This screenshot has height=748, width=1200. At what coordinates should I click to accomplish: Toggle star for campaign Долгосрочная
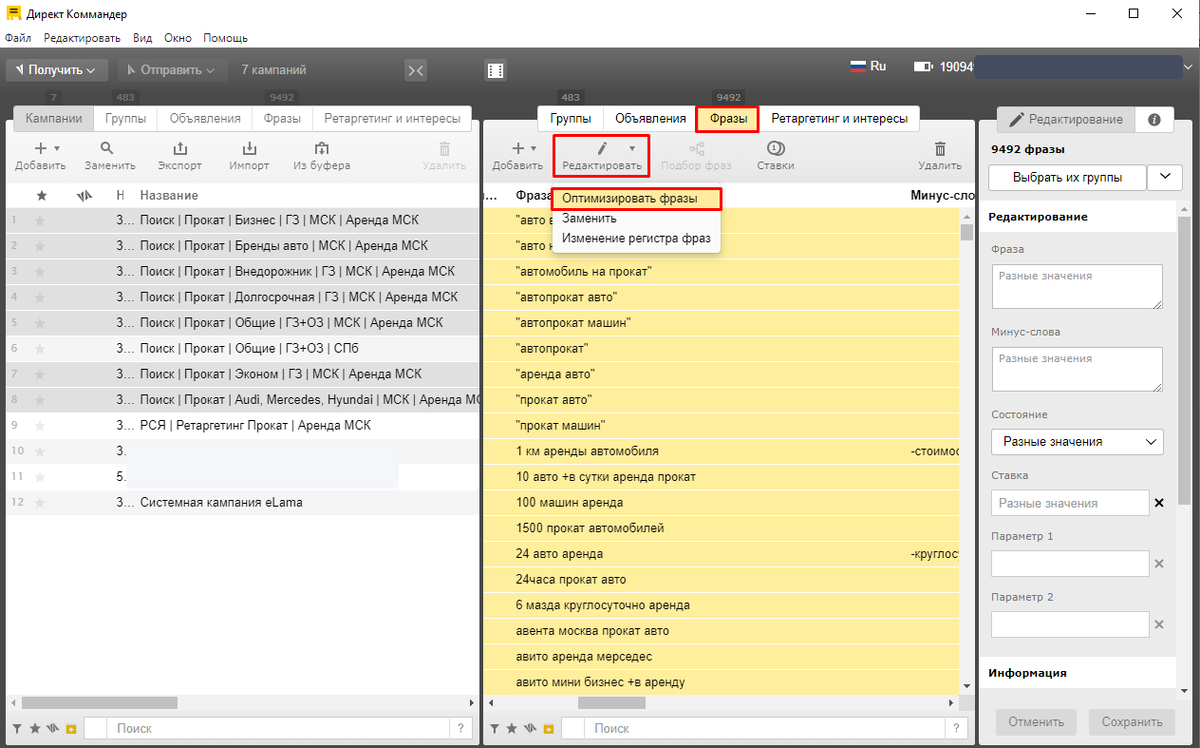(x=41, y=297)
